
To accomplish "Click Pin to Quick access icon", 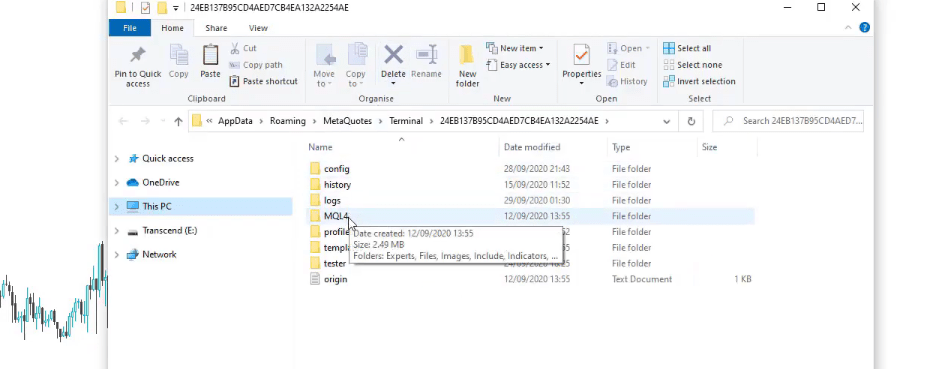I will point(137,55).
